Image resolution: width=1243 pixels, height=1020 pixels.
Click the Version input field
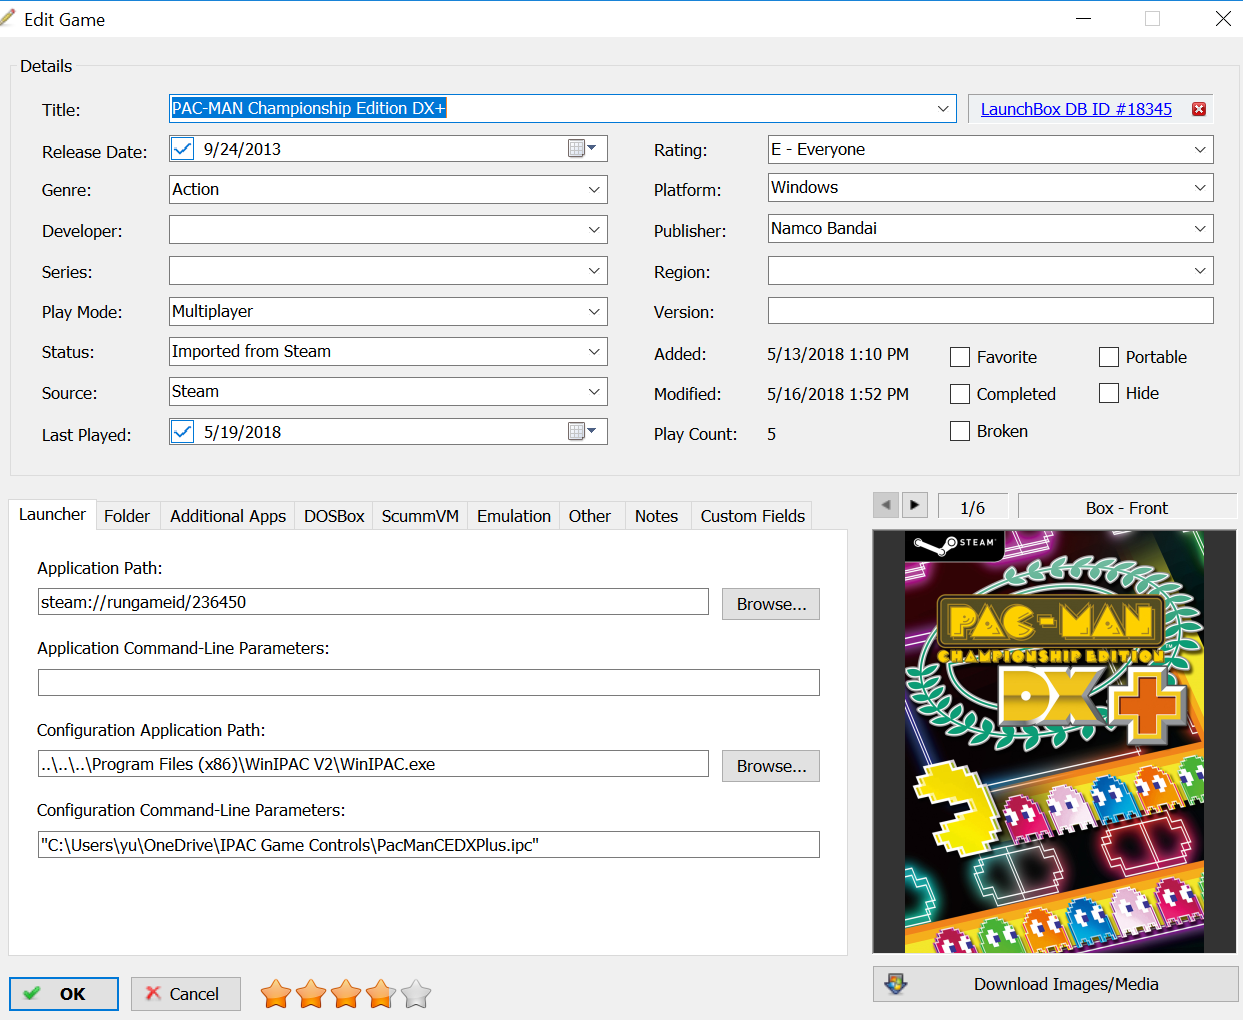pyautogui.click(x=991, y=311)
